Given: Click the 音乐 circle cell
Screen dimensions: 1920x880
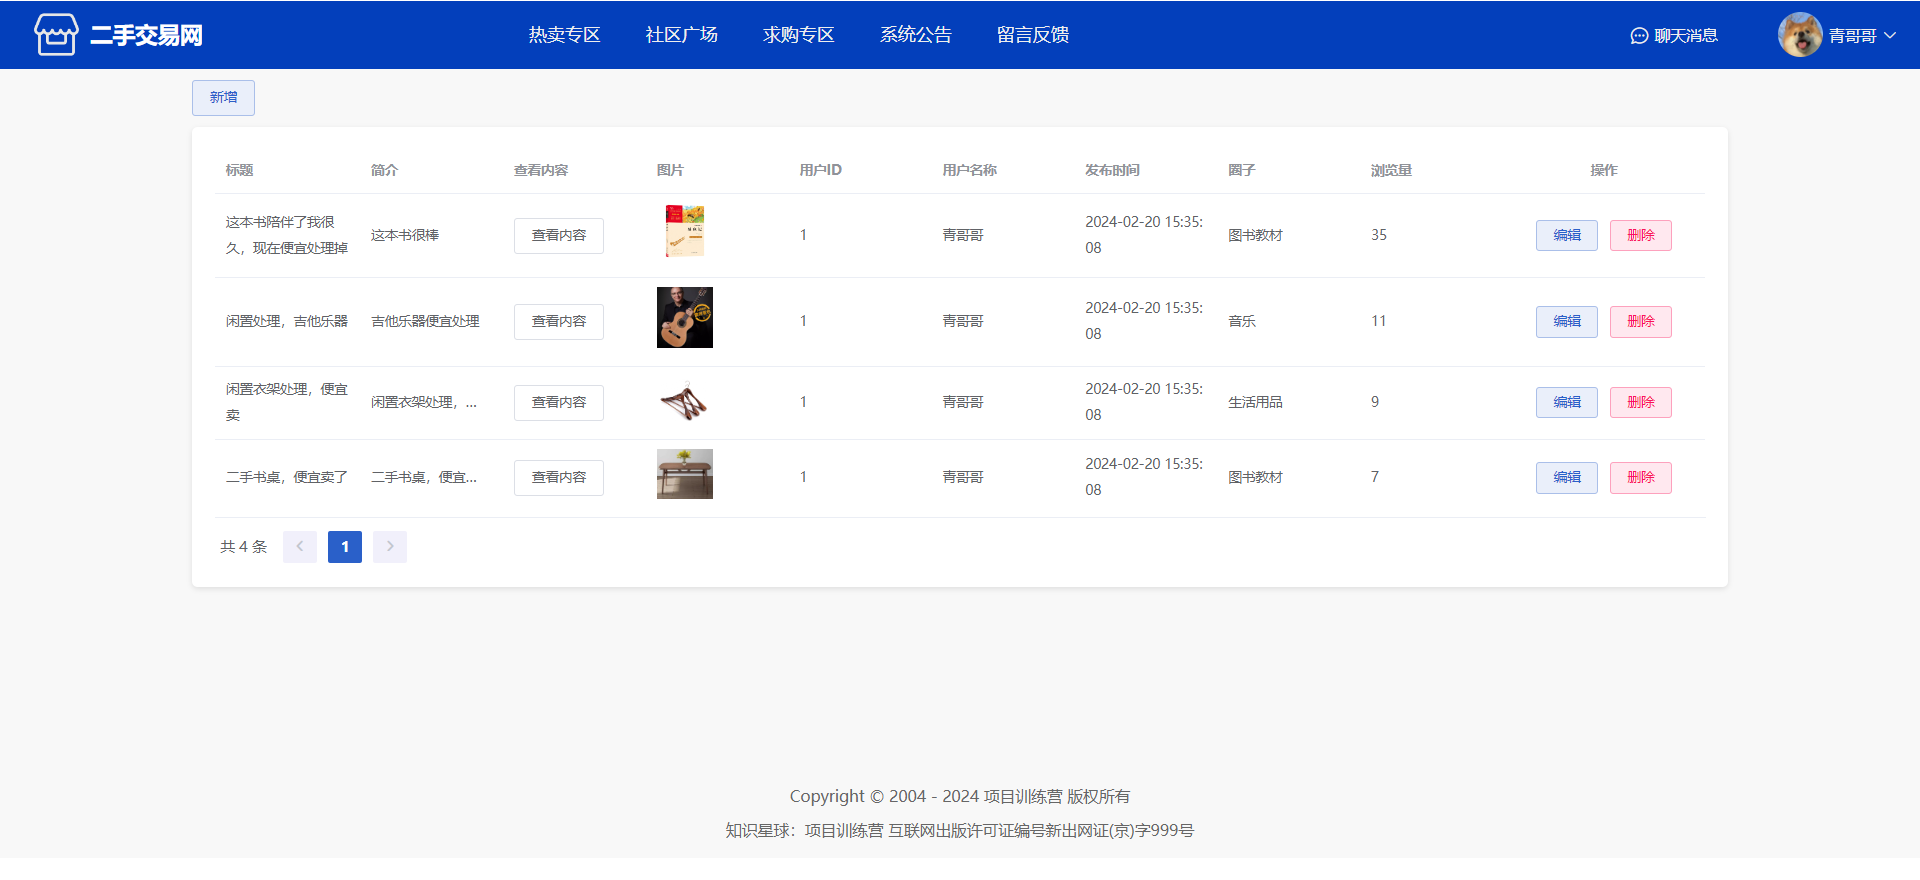Looking at the screenshot, I should [x=1242, y=322].
